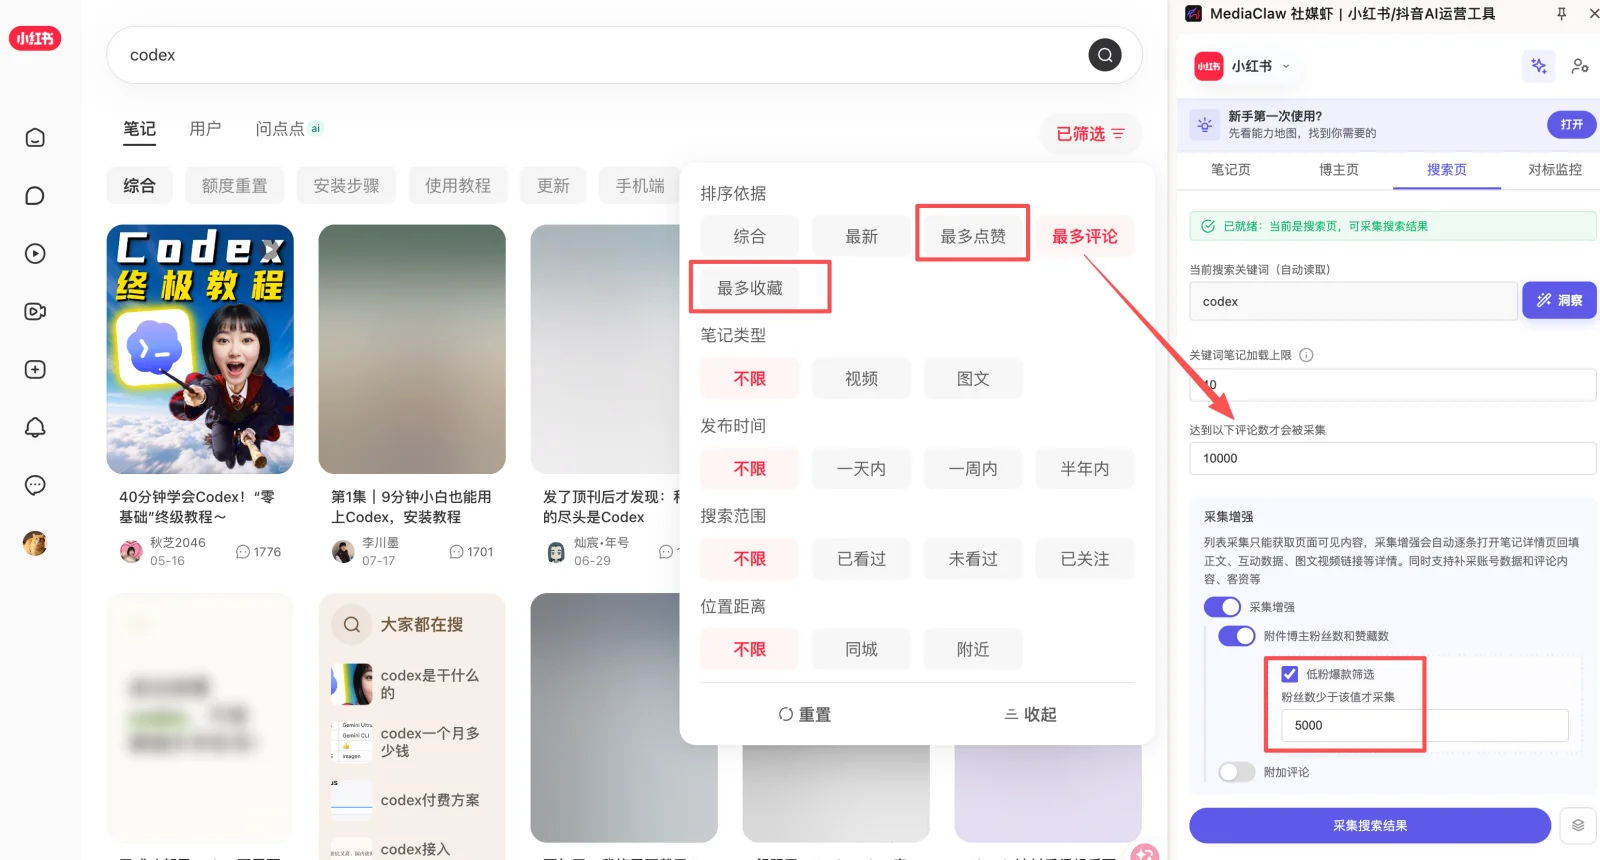This screenshot has height=860, width=1600.
Task: Select the 安装步骤 topic chip
Action: tap(347, 186)
